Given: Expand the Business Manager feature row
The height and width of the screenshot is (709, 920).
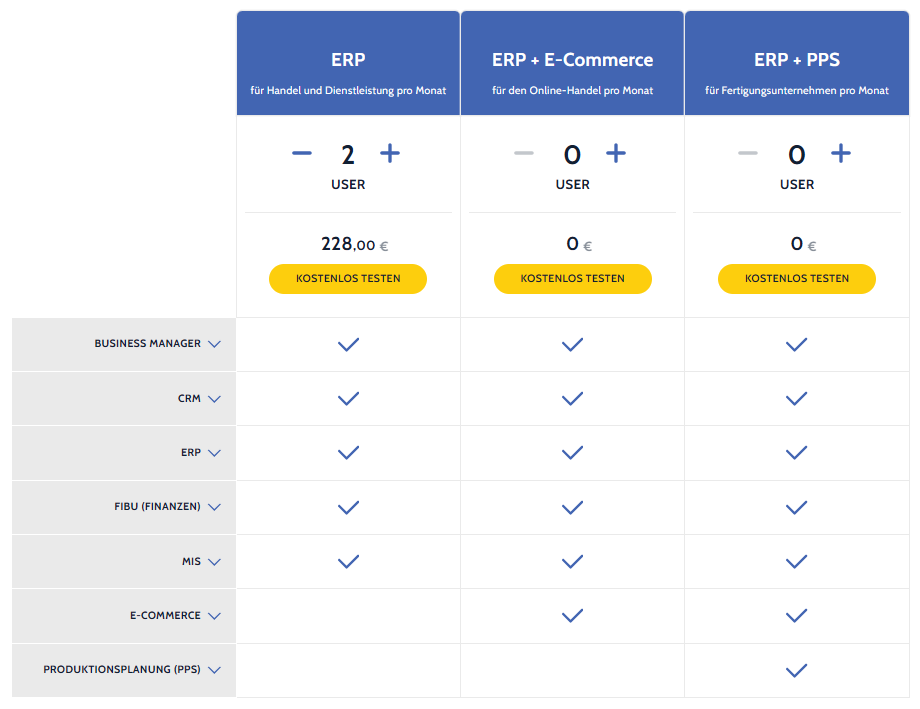Looking at the screenshot, I should [214, 344].
